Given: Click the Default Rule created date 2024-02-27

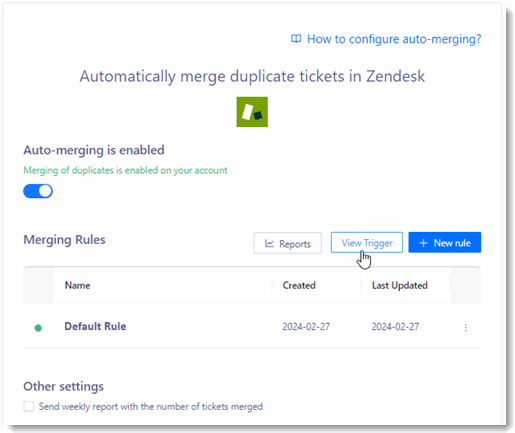Looking at the screenshot, I should coord(306,326).
